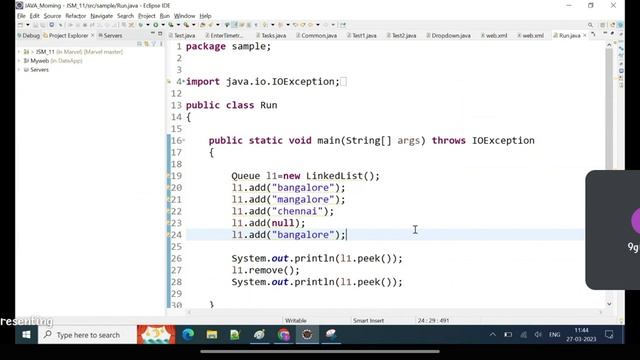Viewport: 640px width, 360px height.
Task: Click the Project Explorer filter icon
Action: click(153, 44)
